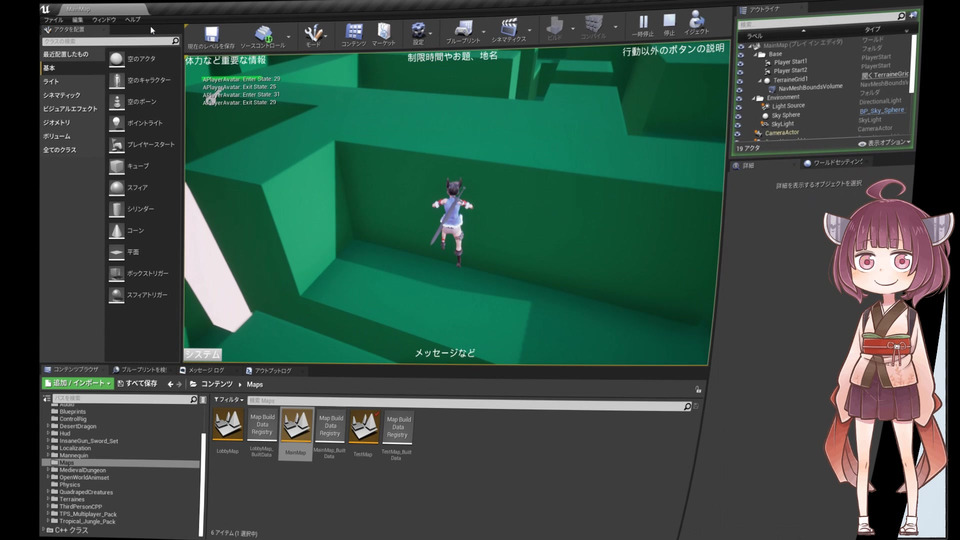Select the Cube (キューブ) primitive

(x=143, y=166)
